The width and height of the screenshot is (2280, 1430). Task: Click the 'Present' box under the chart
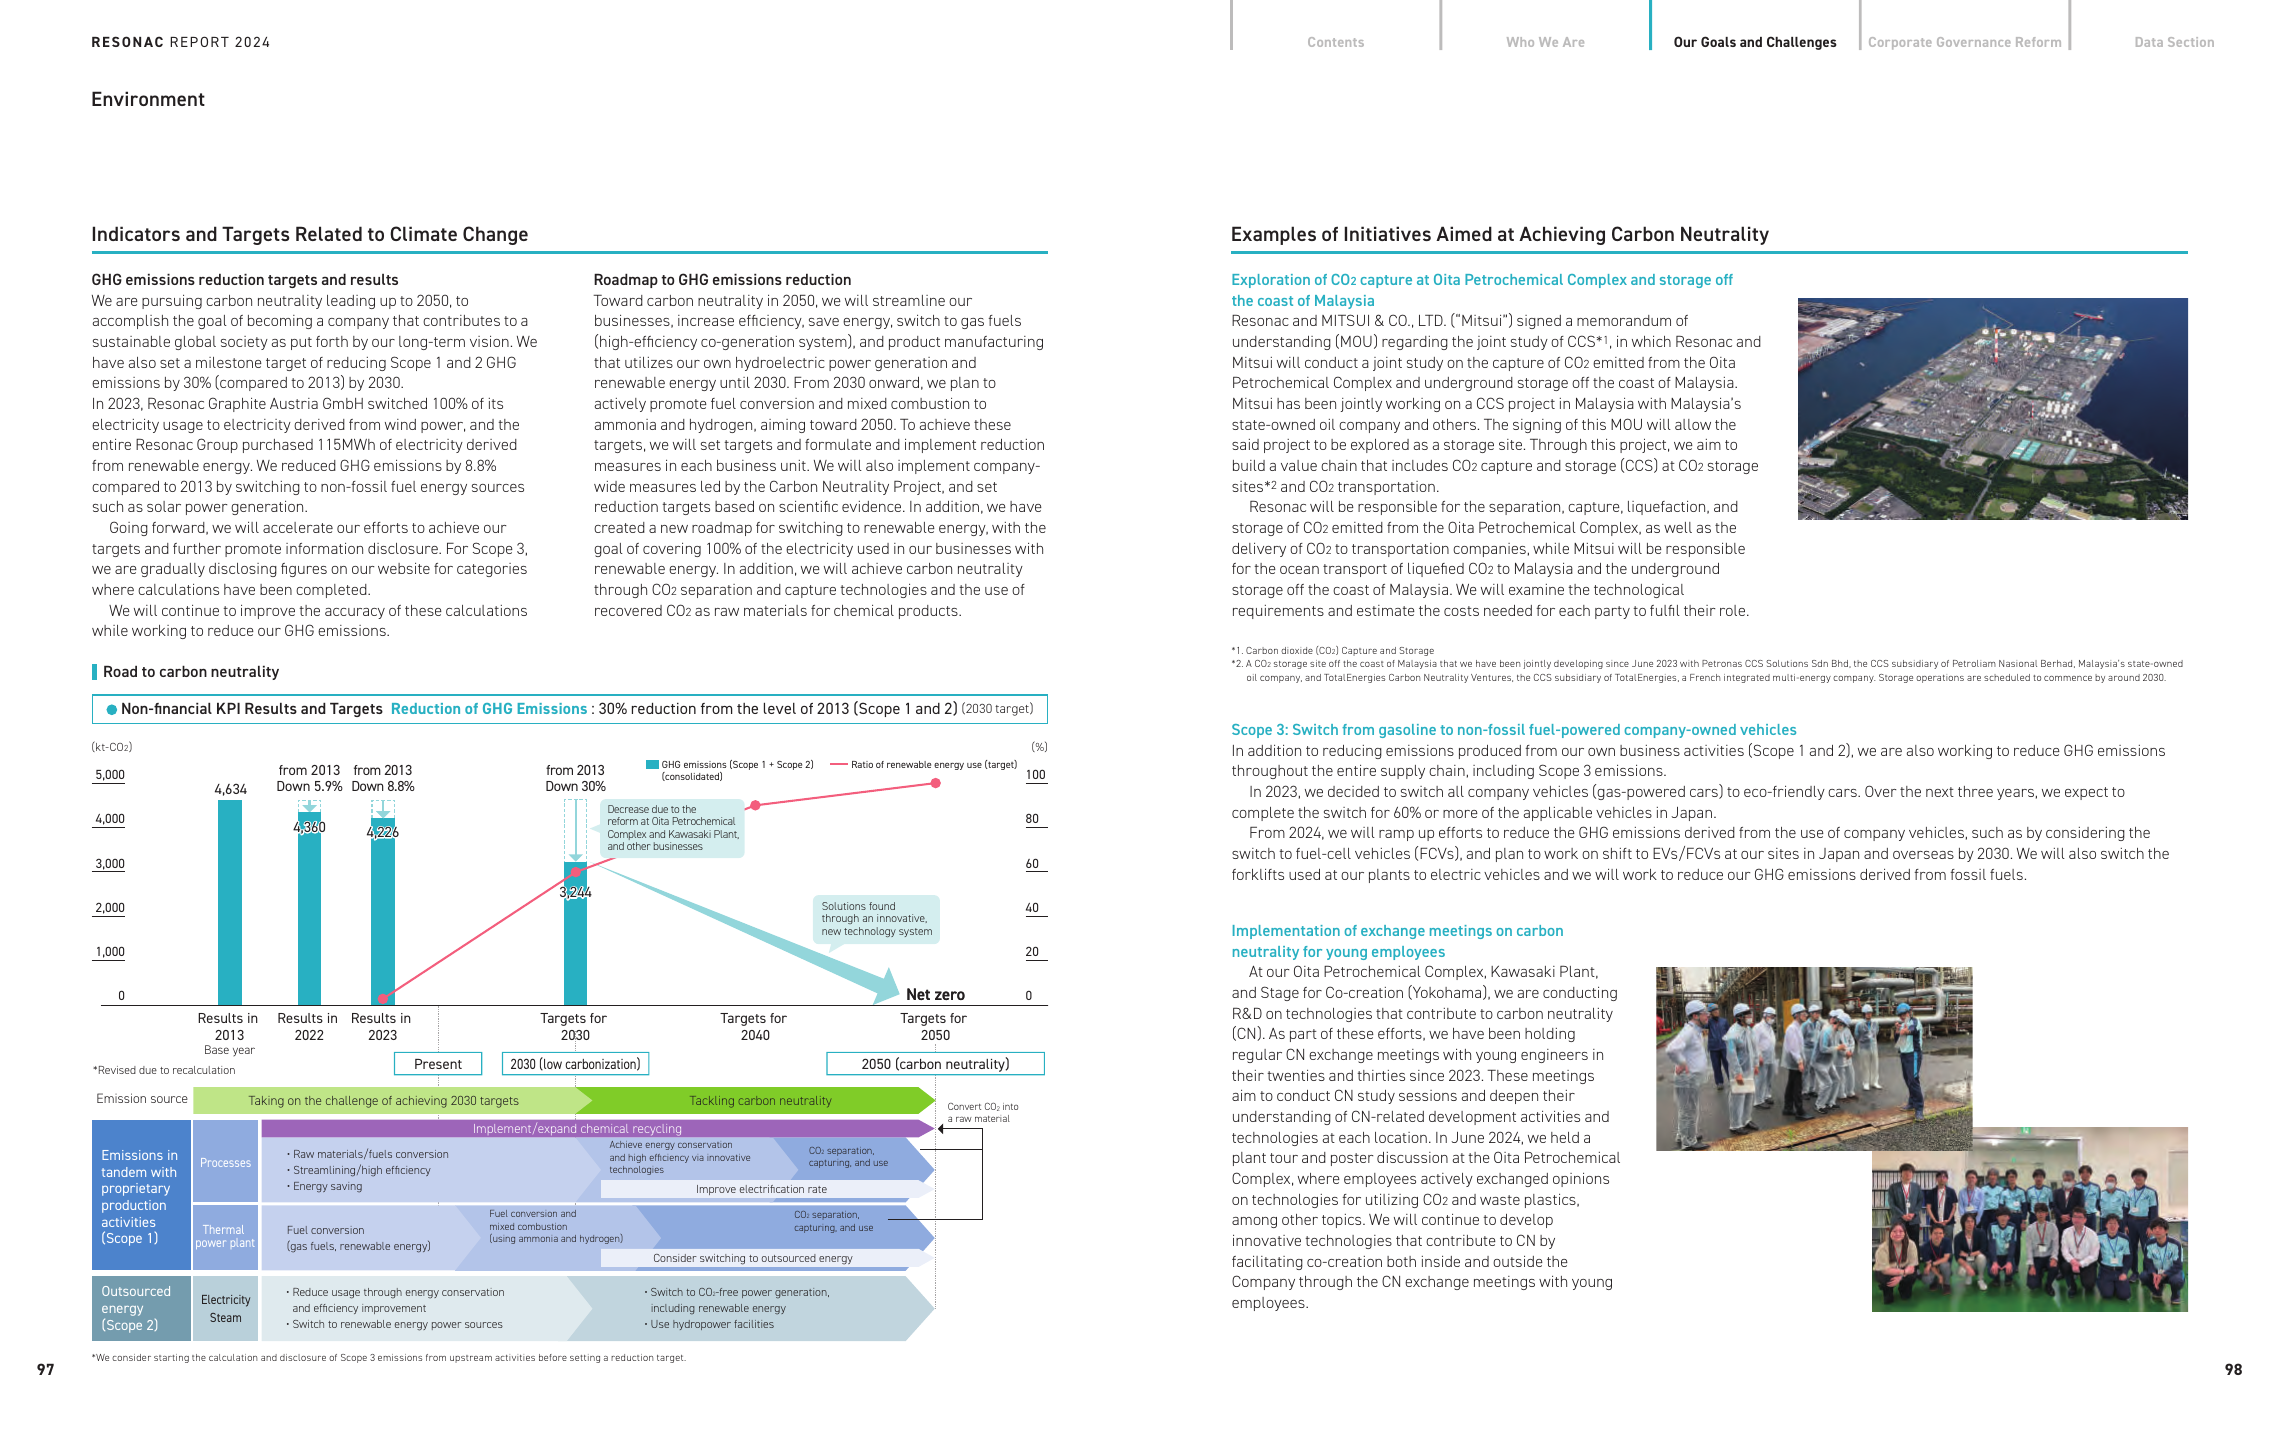(438, 1064)
